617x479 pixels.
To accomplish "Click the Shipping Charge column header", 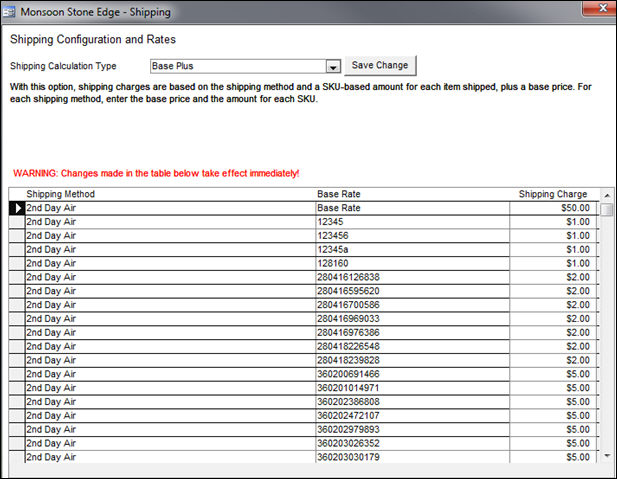I will pos(554,194).
